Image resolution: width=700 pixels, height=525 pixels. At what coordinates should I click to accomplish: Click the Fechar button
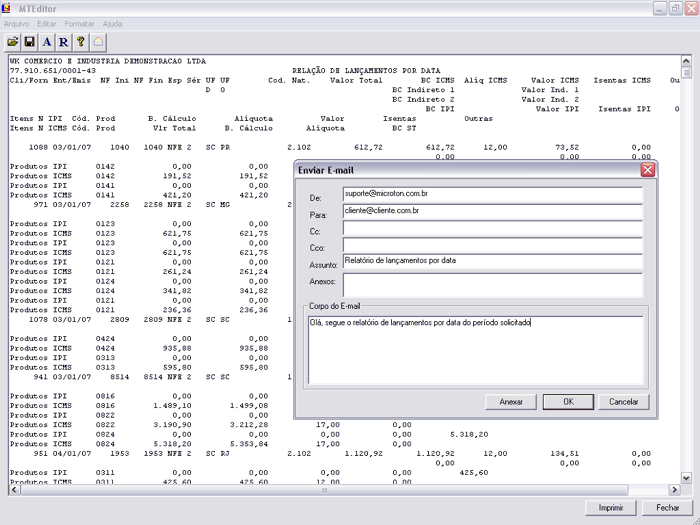(x=667, y=507)
